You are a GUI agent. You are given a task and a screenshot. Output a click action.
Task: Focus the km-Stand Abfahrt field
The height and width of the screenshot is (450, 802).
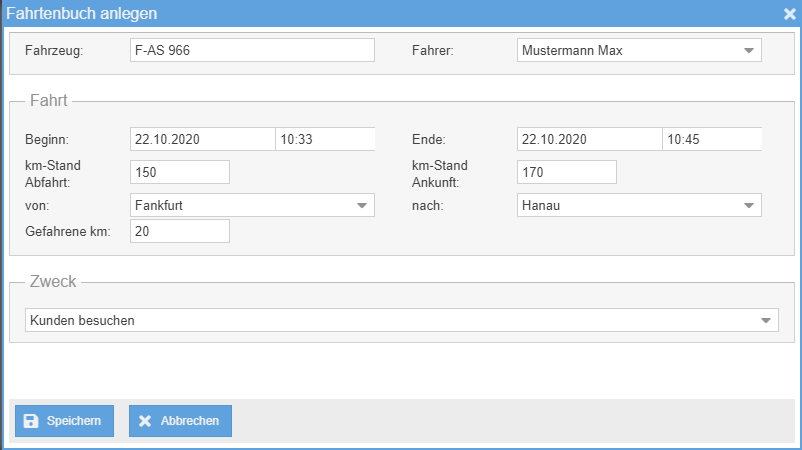click(x=180, y=172)
